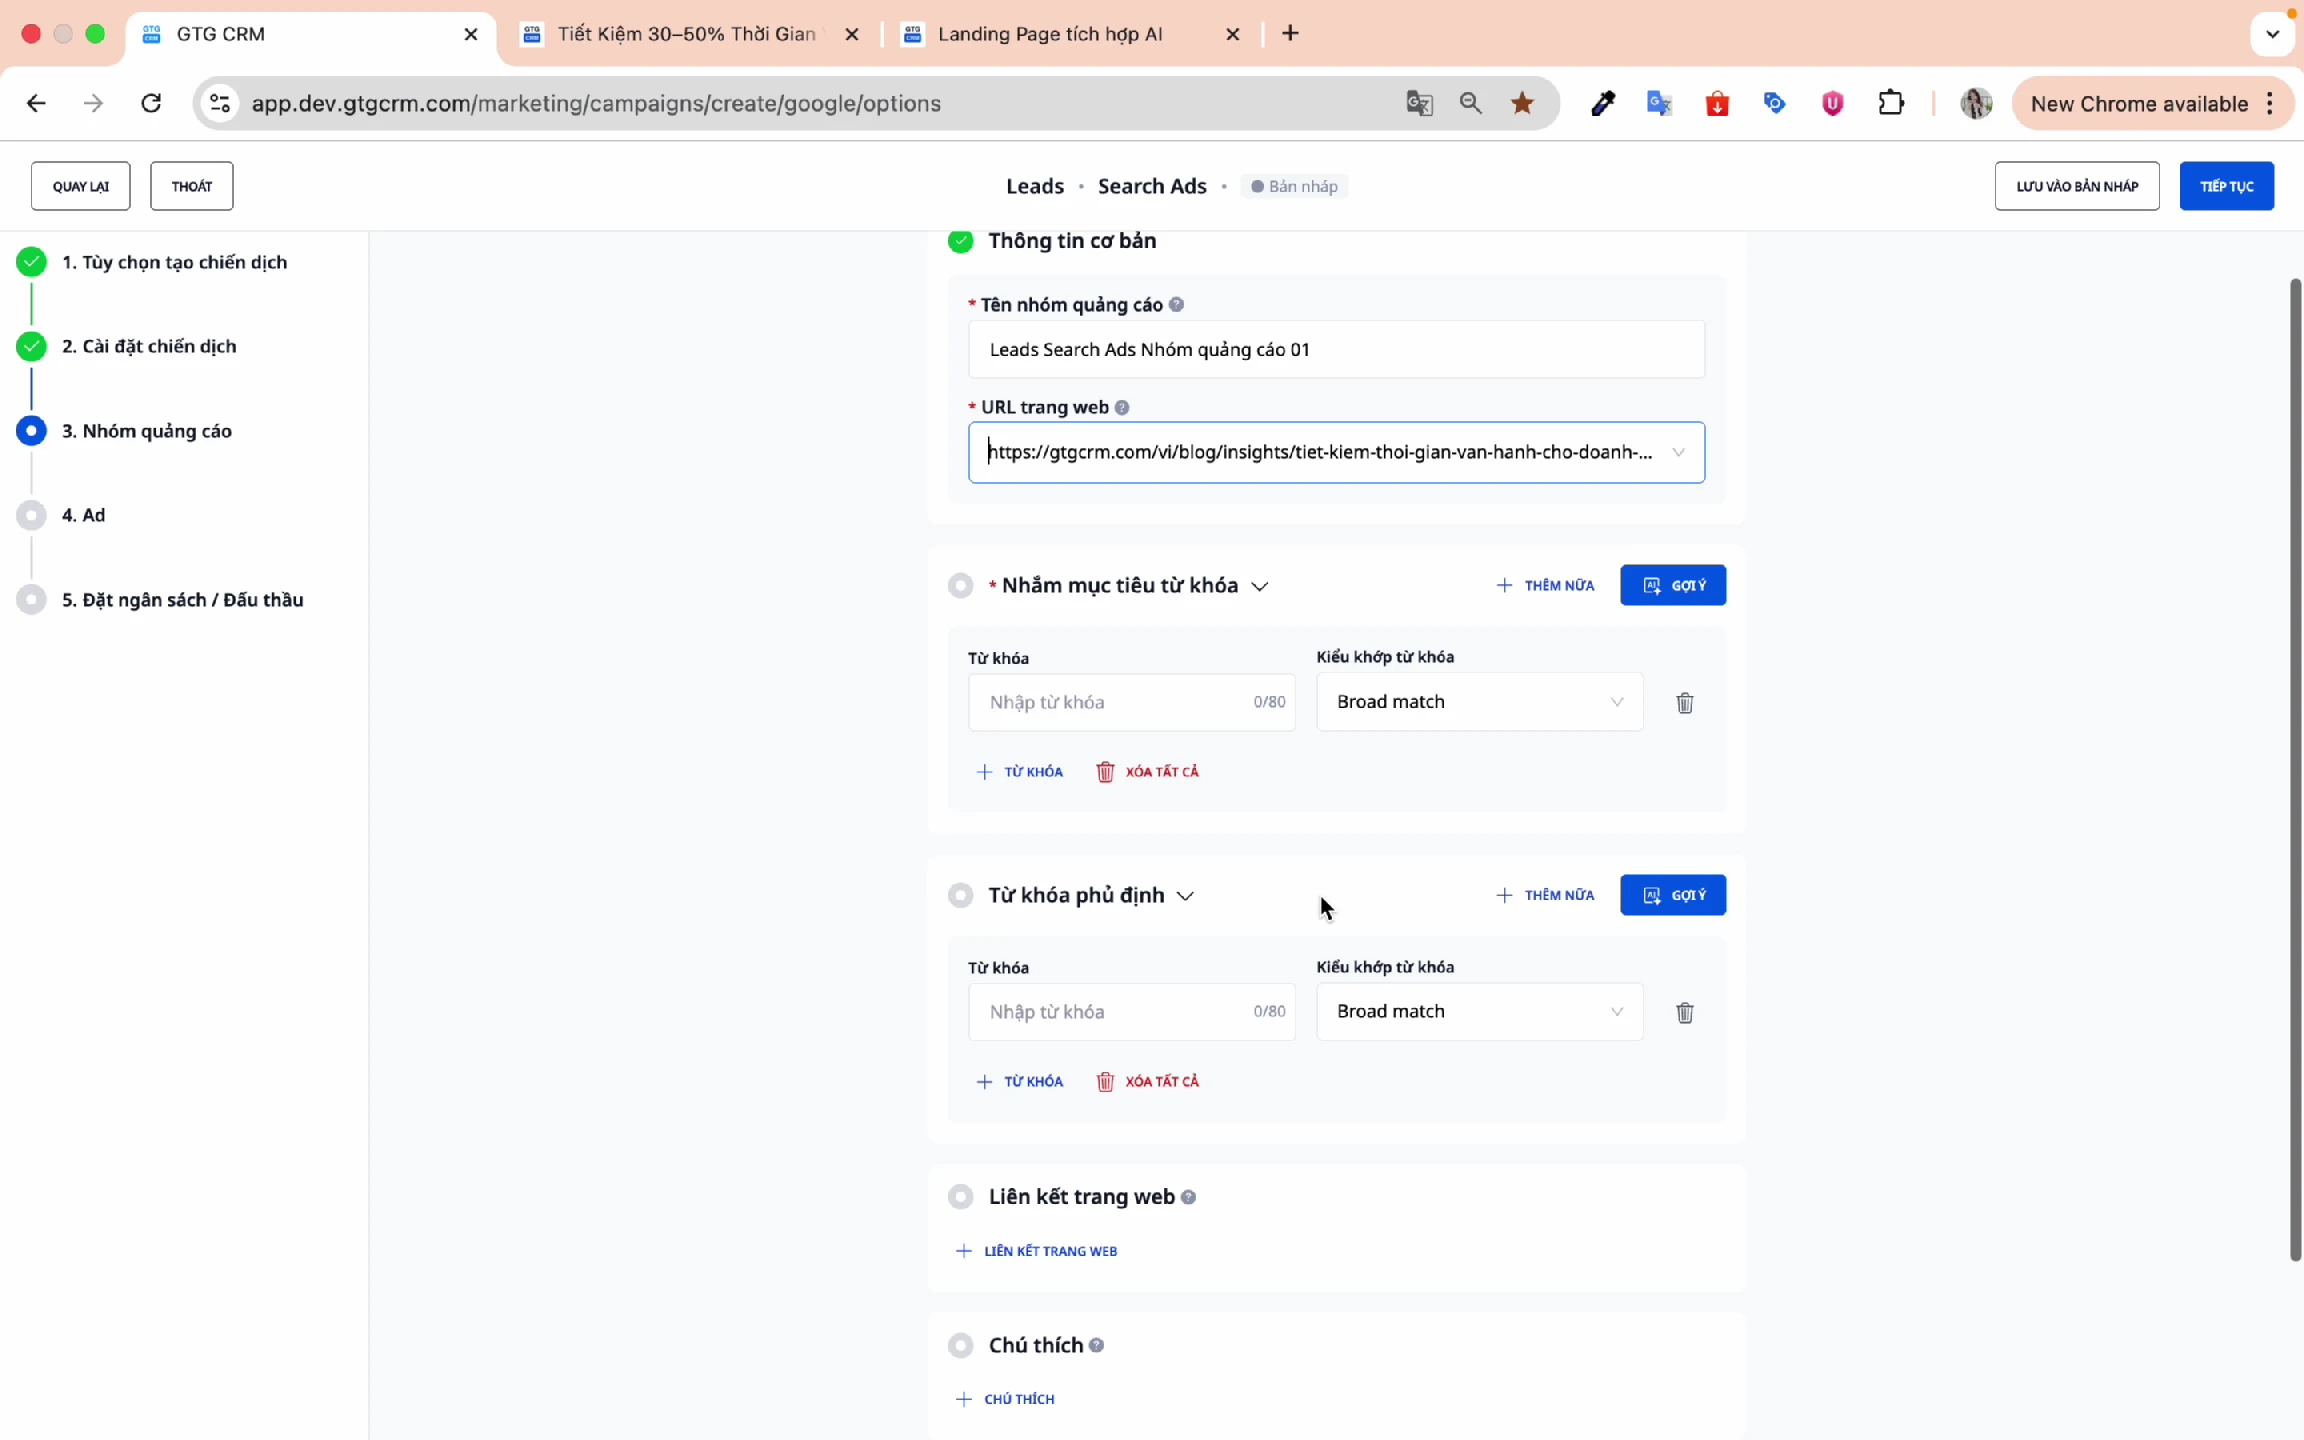Screen dimensions: 2304x1440
Task: Select the color picker eyedropper extension icon
Action: 1602,103
